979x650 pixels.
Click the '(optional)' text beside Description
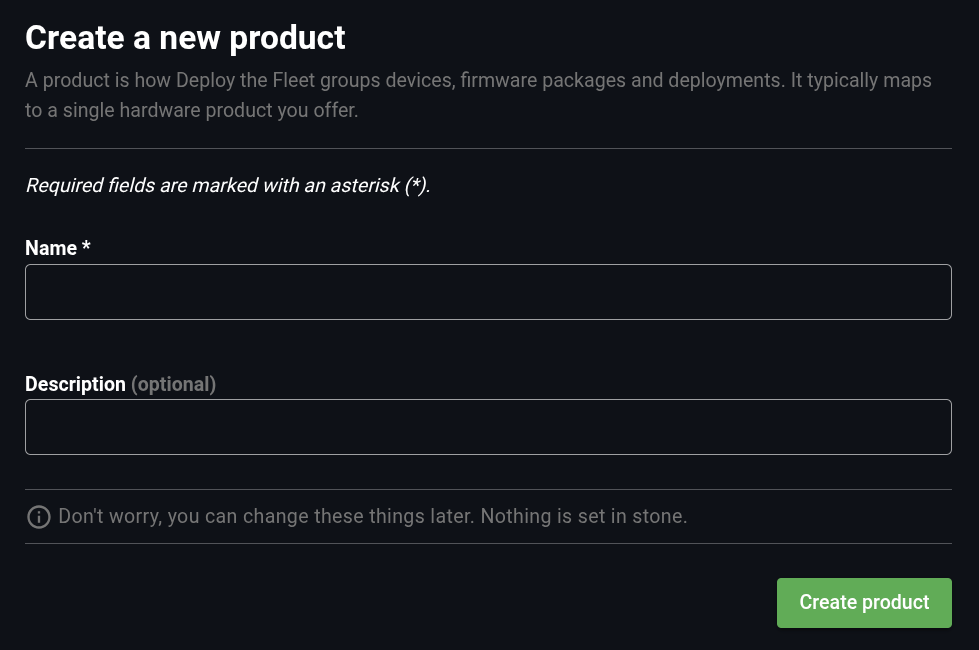coord(173,384)
